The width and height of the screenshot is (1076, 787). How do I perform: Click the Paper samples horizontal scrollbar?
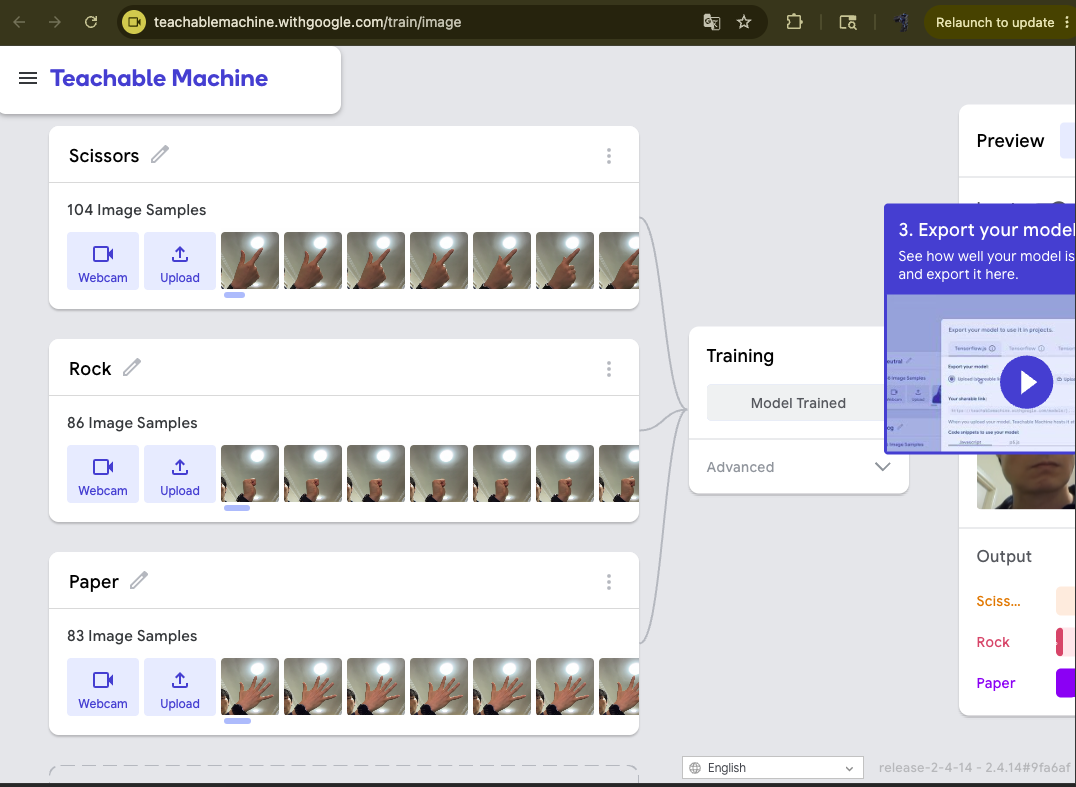237,720
